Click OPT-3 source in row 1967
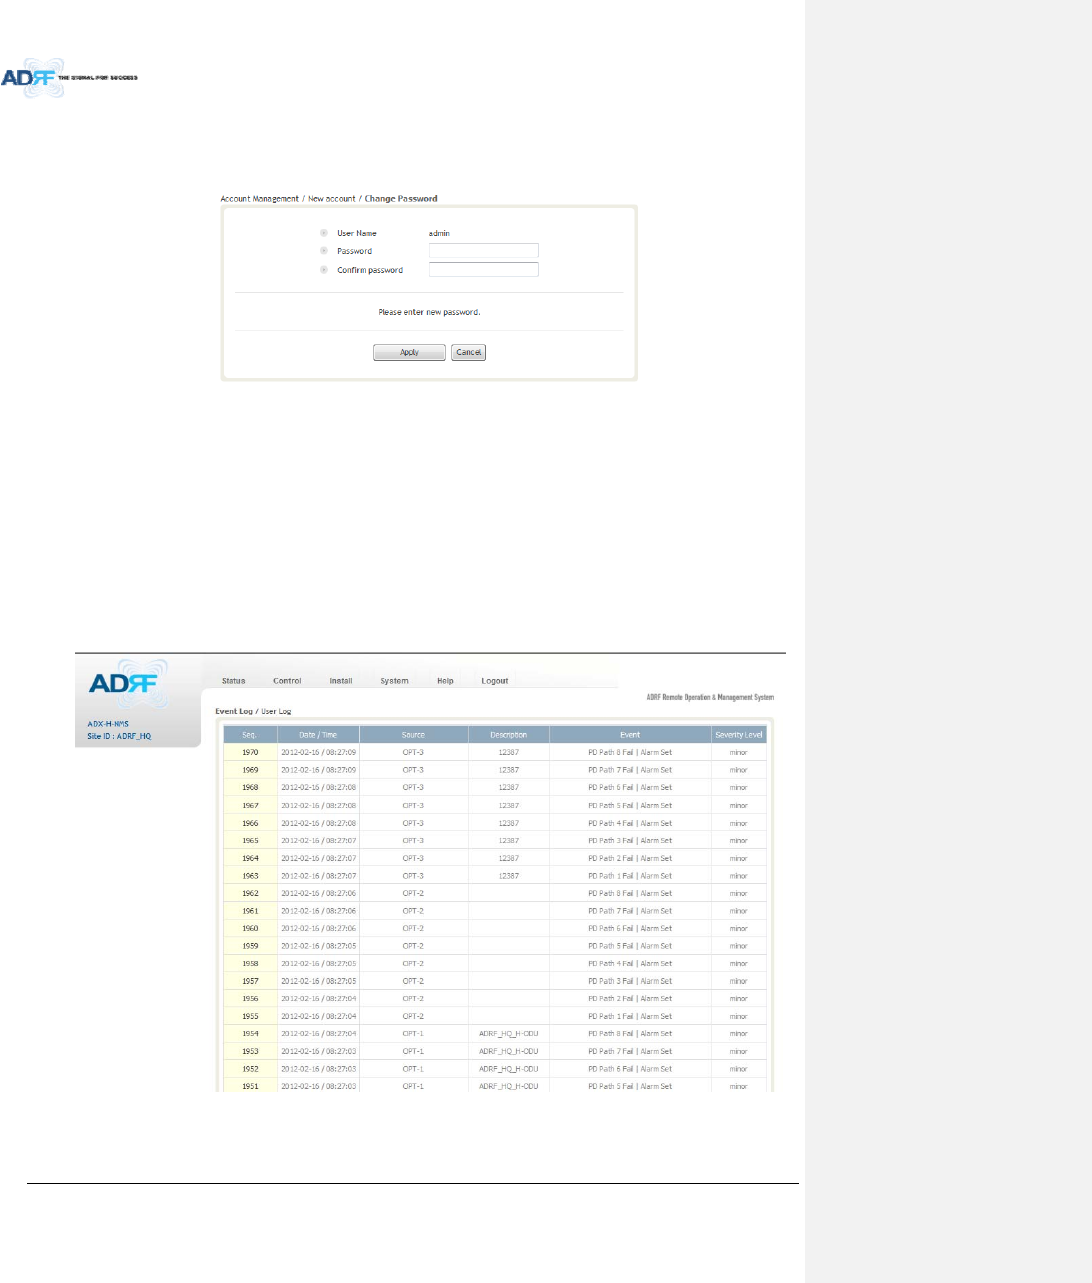This screenshot has width=1092, height=1283. (413, 805)
